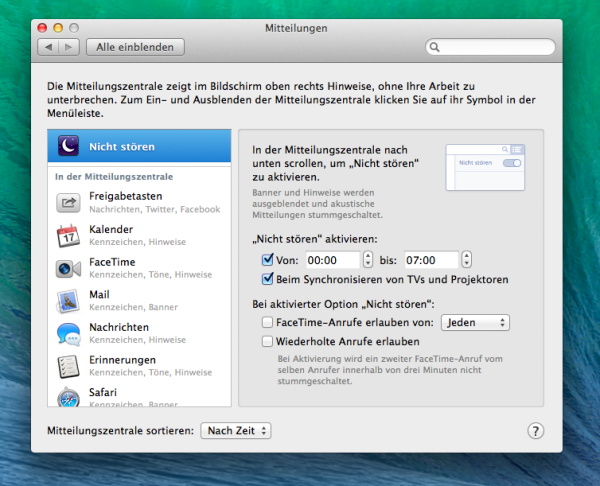Enable FaceTime-Anrufe erlauben von checkbox
The width and height of the screenshot is (600, 486).
tap(267, 322)
